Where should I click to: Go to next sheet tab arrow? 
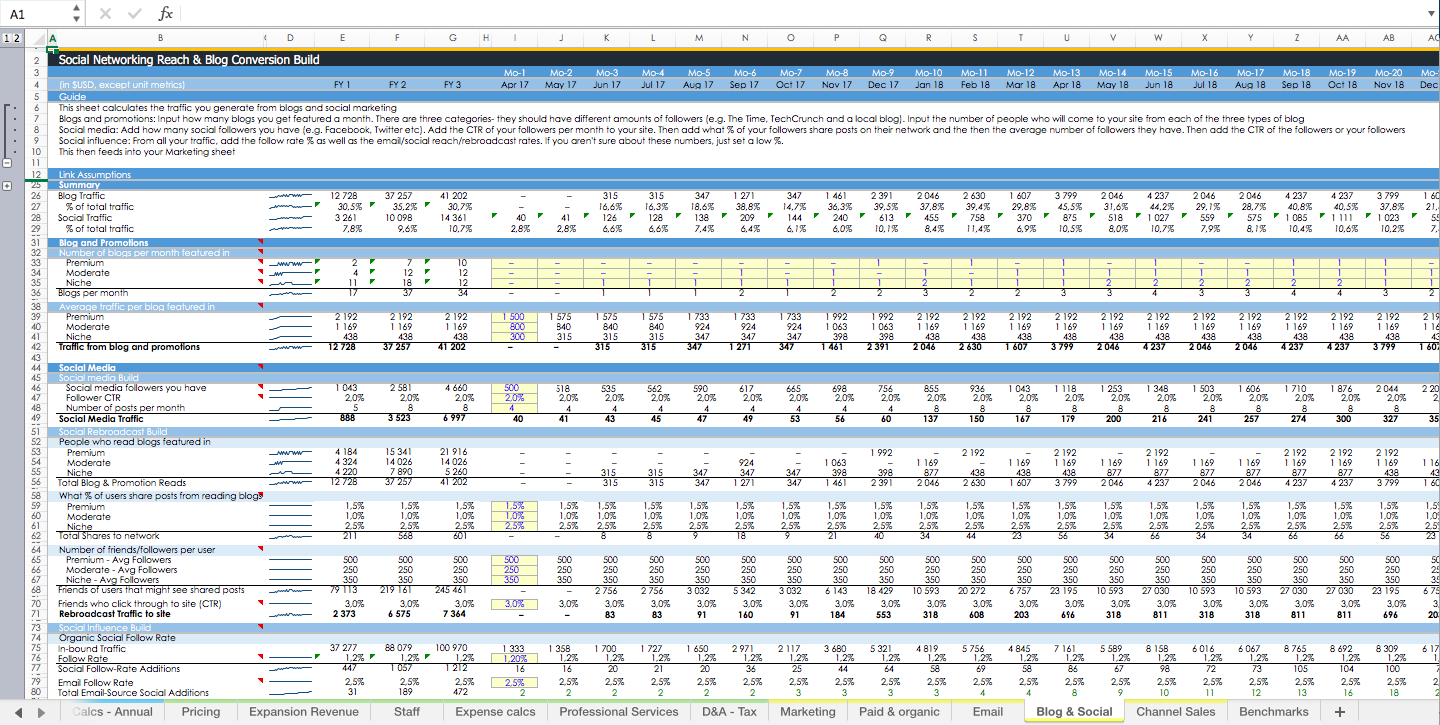41,712
